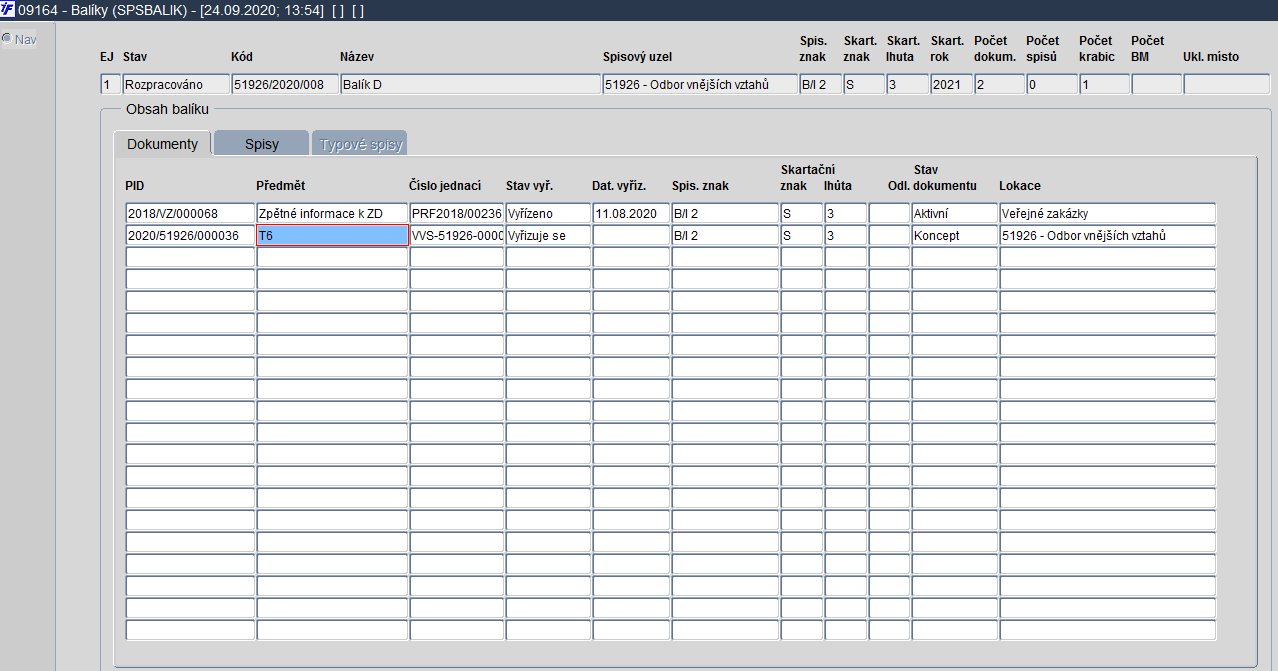Viewport: 1278px width, 671px height.
Task: Click the Předmět column header
Action: click(280, 185)
